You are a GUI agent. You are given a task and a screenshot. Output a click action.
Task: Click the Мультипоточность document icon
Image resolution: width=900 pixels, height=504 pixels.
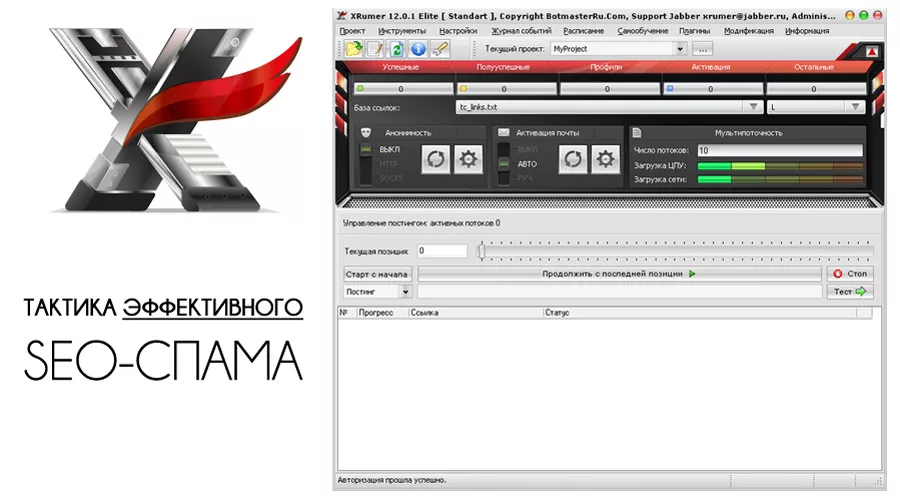(x=637, y=133)
